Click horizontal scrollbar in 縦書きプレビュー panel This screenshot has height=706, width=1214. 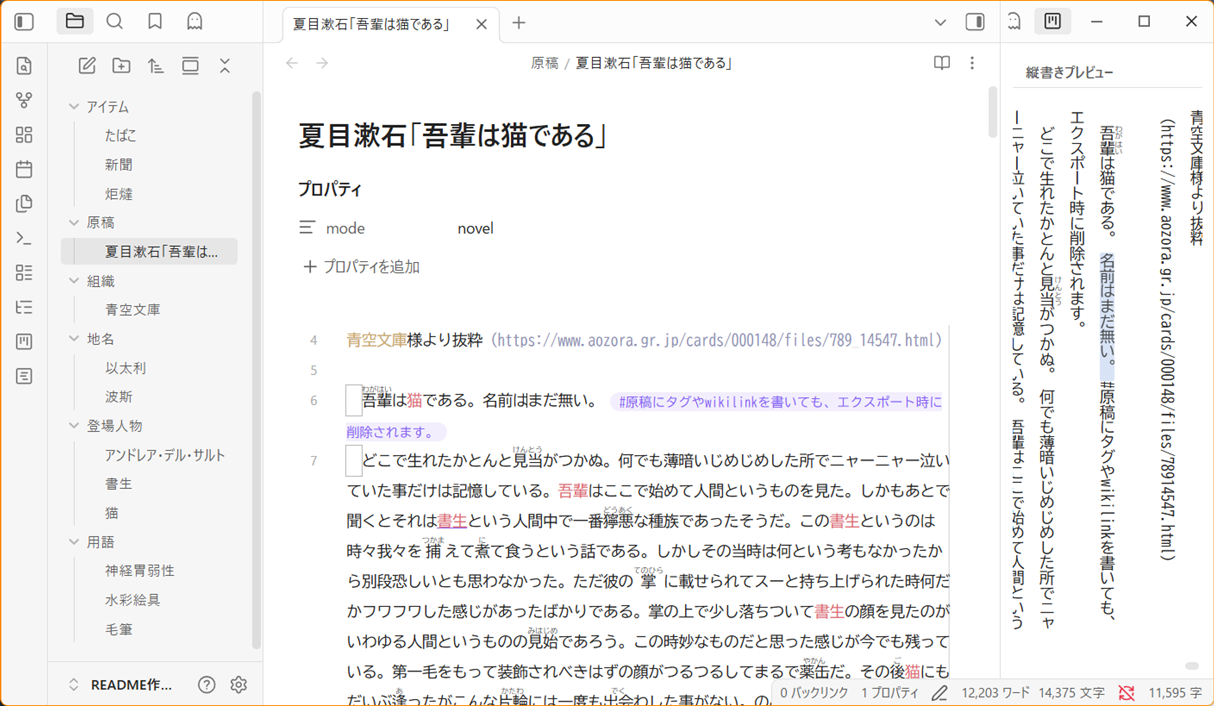[1192, 665]
